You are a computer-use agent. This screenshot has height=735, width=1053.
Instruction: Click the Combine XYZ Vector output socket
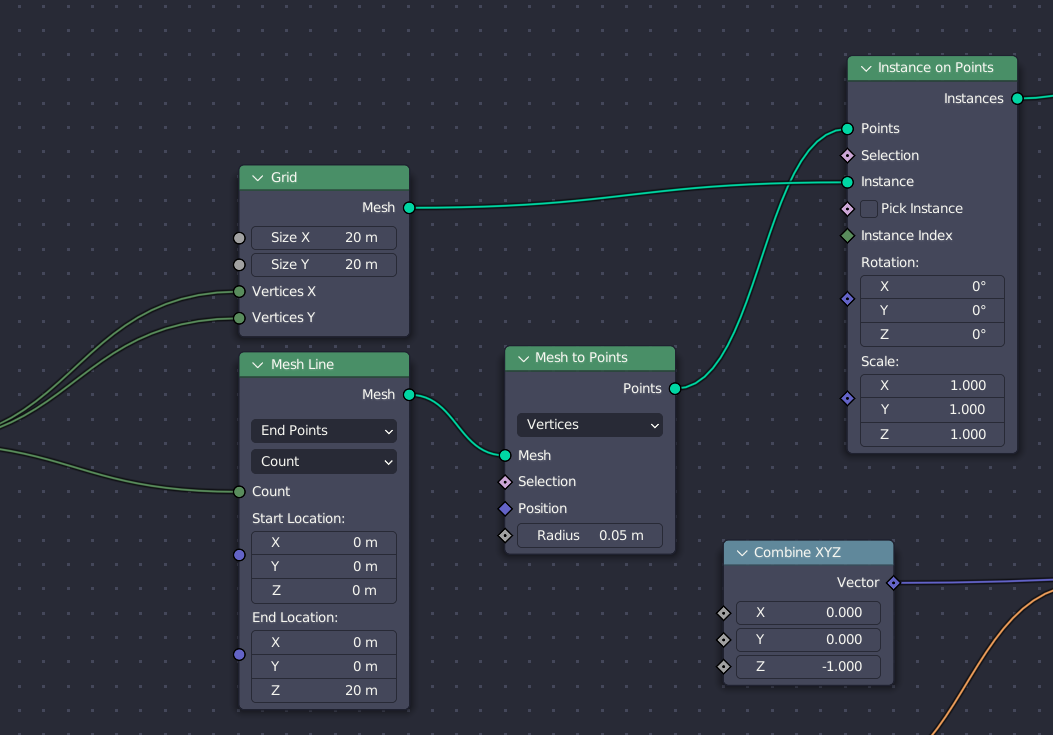pyautogui.click(x=893, y=582)
